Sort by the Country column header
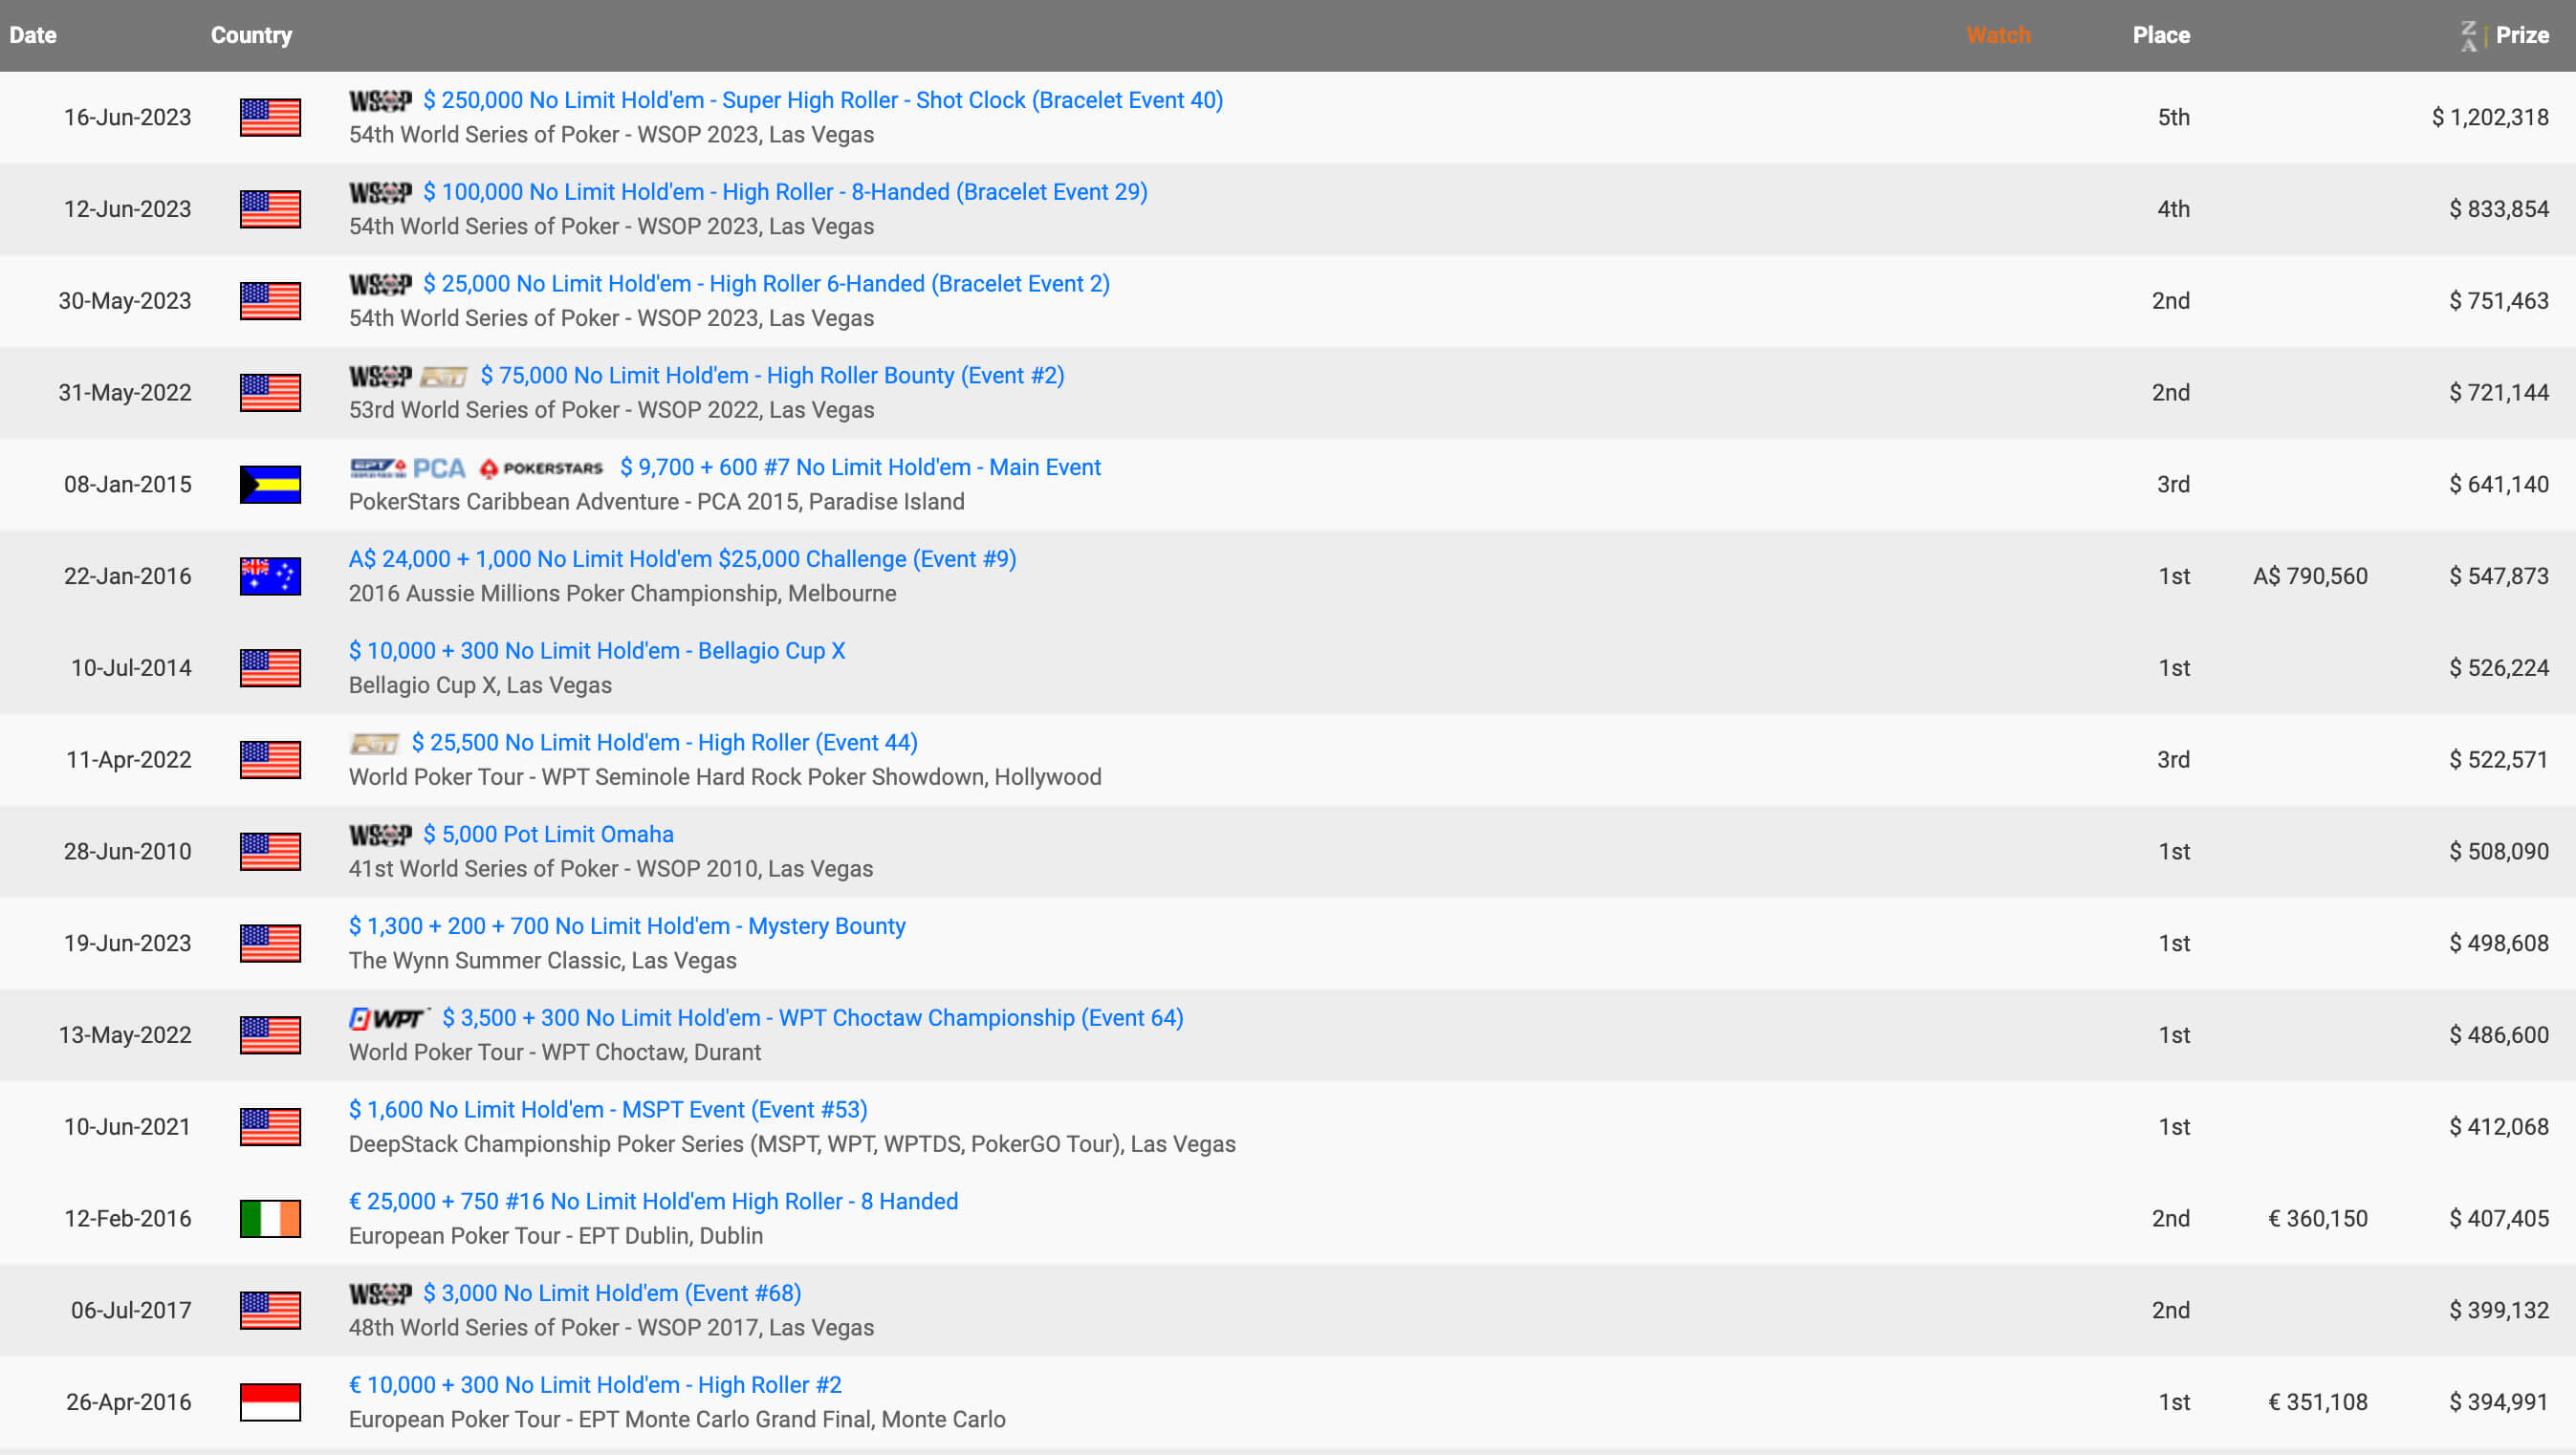The height and width of the screenshot is (1455, 2576). 251,35
